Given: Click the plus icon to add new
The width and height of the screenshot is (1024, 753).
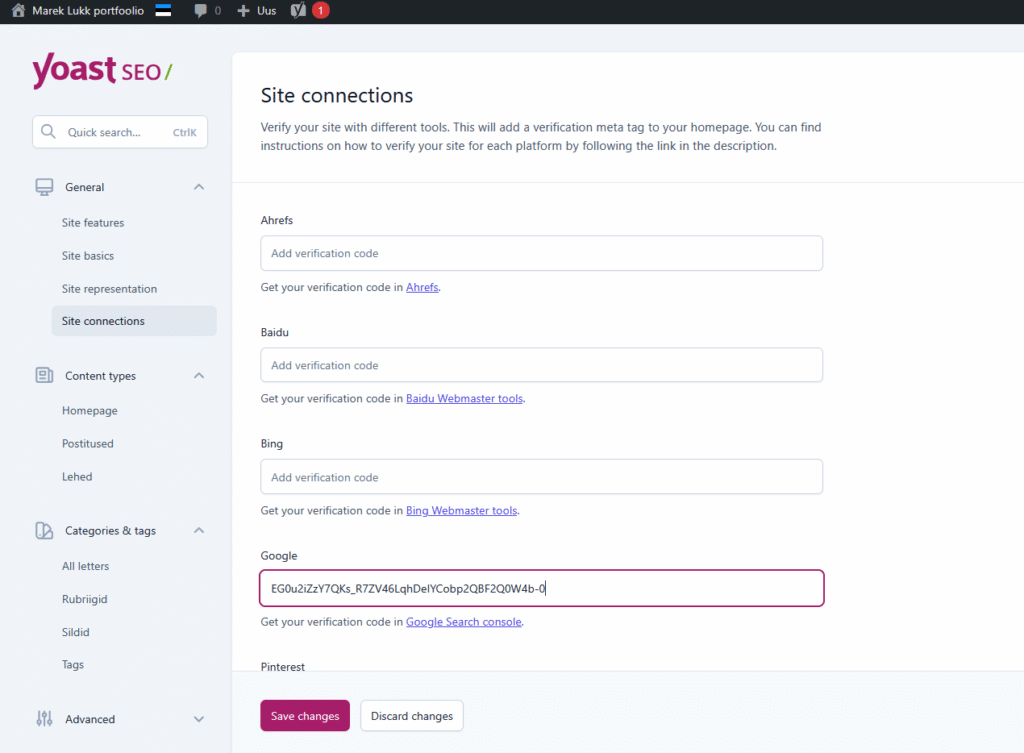Looking at the screenshot, I should 243,11.
